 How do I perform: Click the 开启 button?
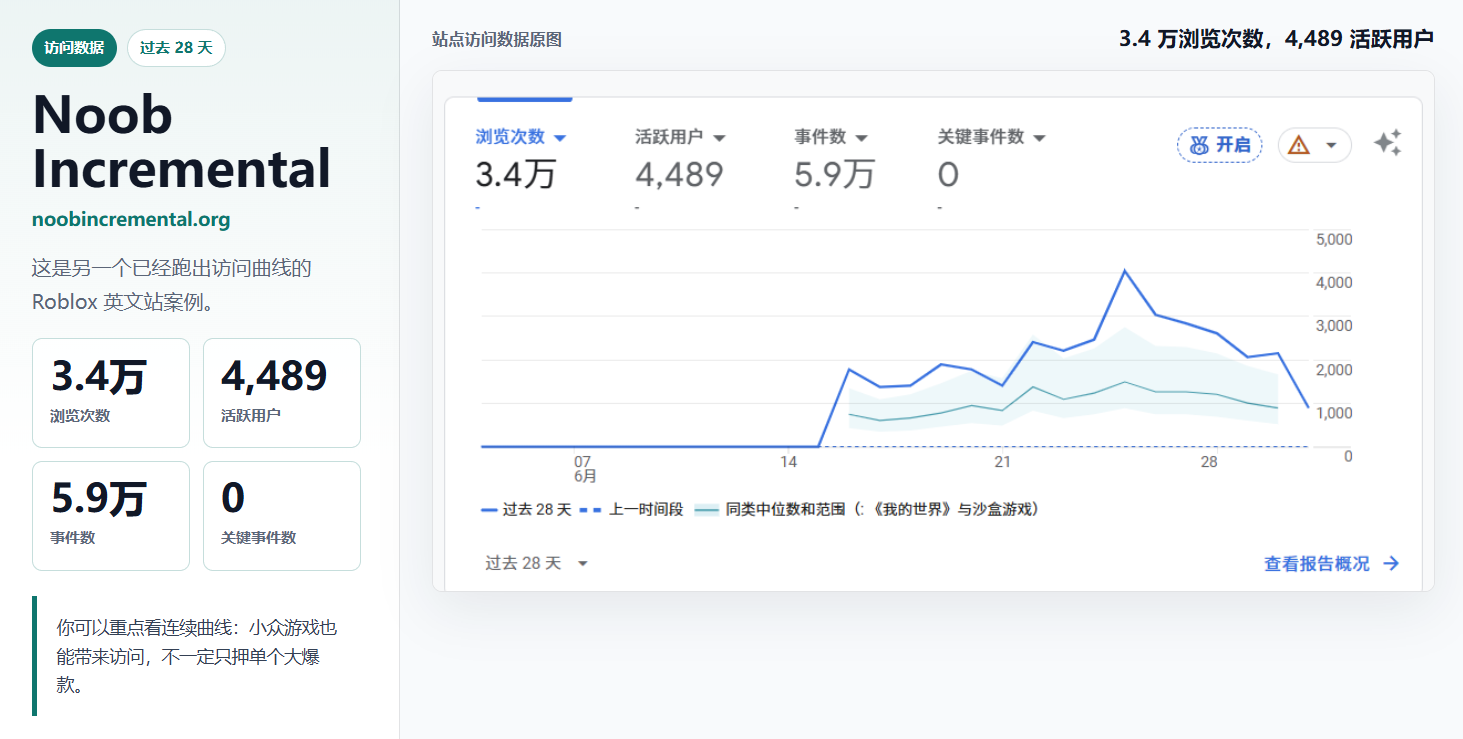(x=1219, y=145)
